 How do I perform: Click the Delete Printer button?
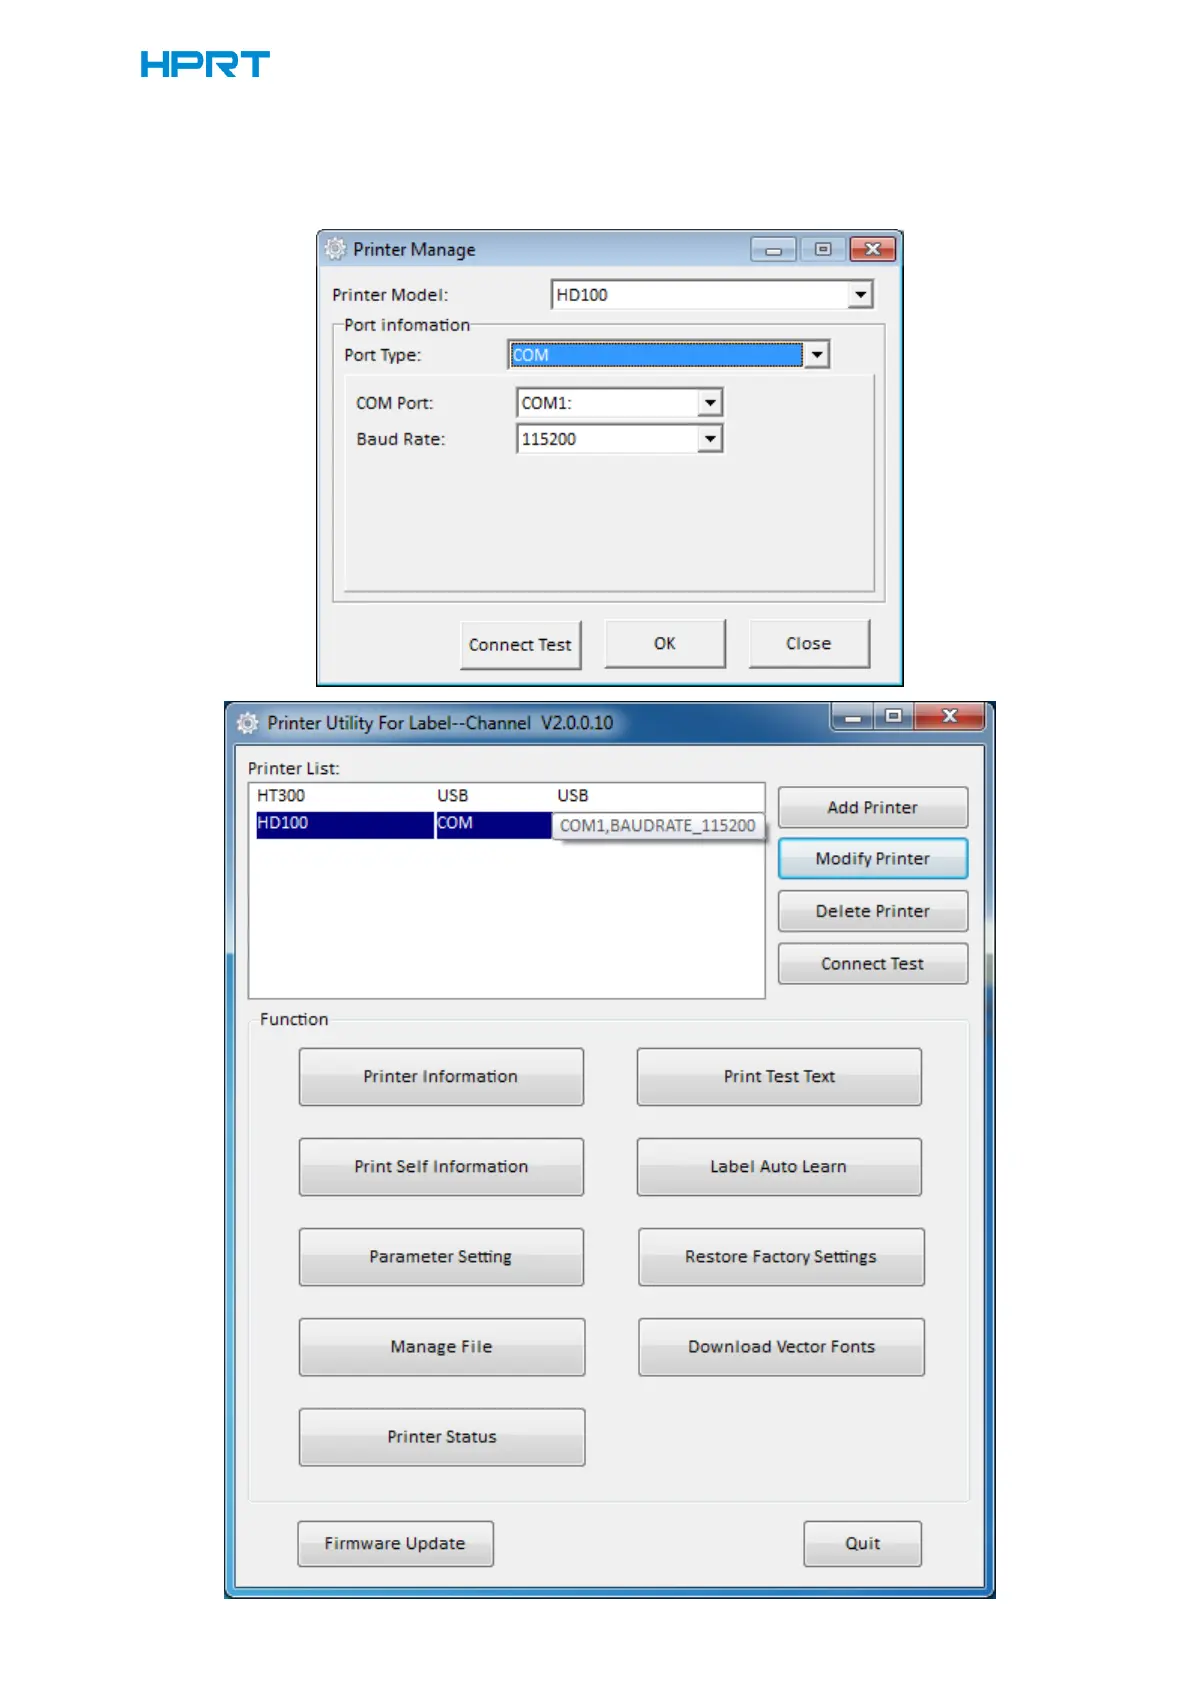click(x=873, y=911)
